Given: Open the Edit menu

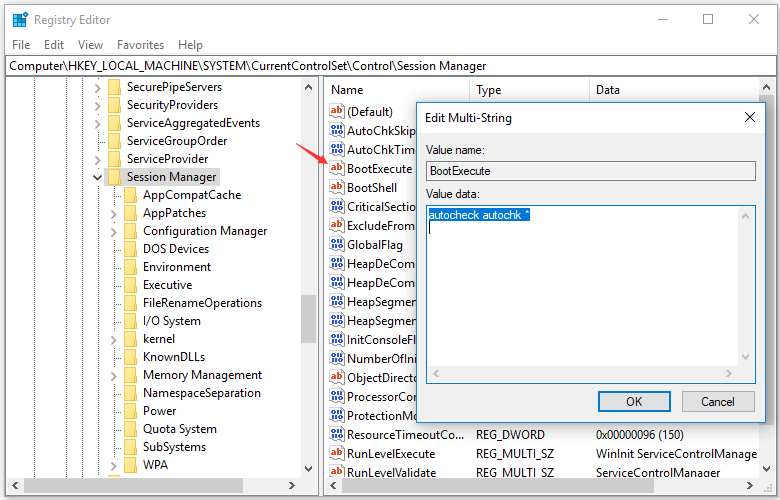Looking at the screenshot, I should (x=54, y=45).
